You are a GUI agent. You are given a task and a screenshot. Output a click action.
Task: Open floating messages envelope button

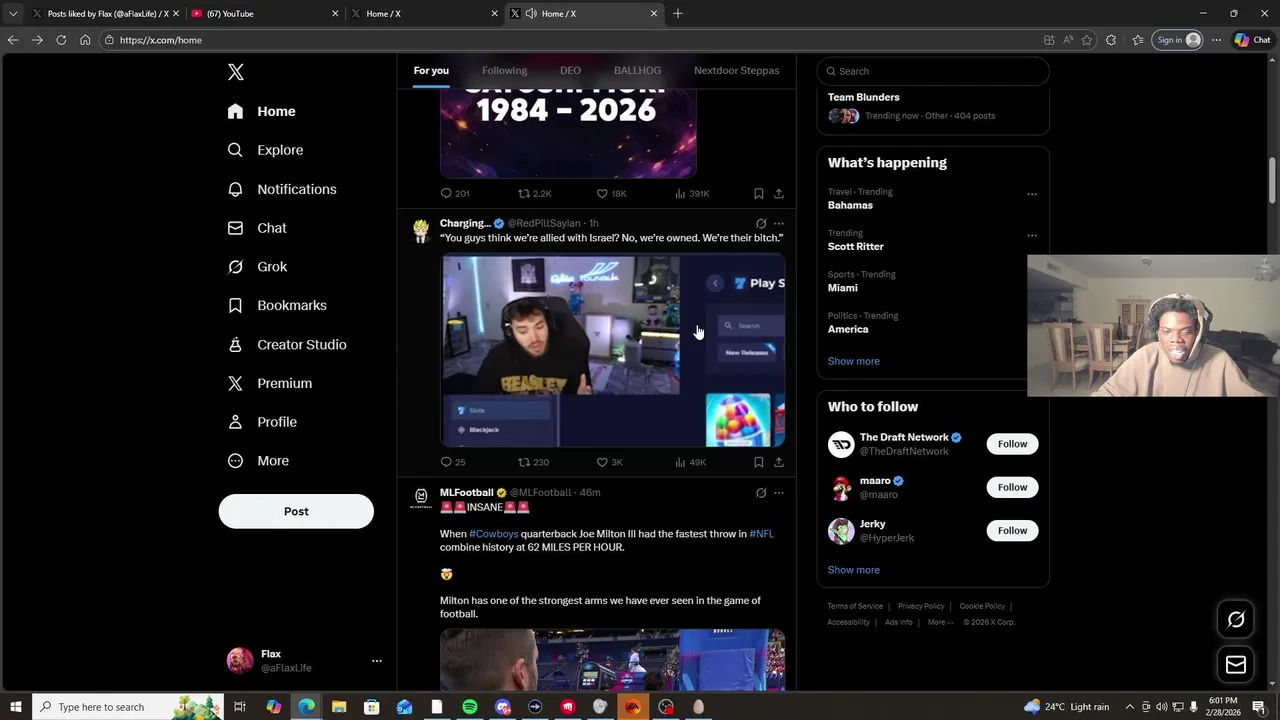coord(1236,665)
